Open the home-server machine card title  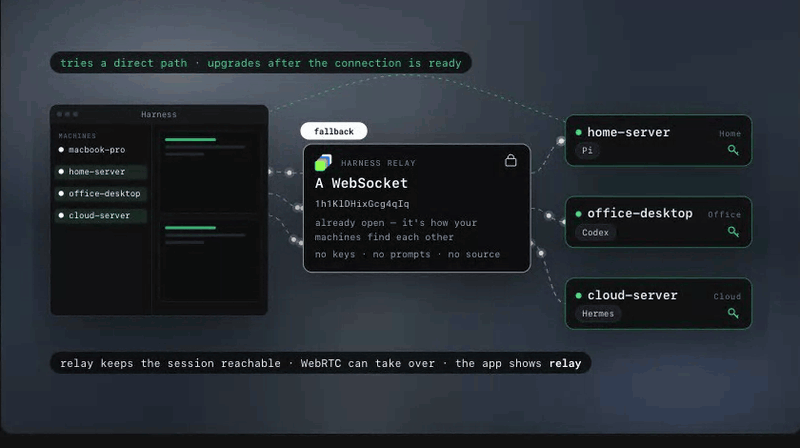click(628, 132)
